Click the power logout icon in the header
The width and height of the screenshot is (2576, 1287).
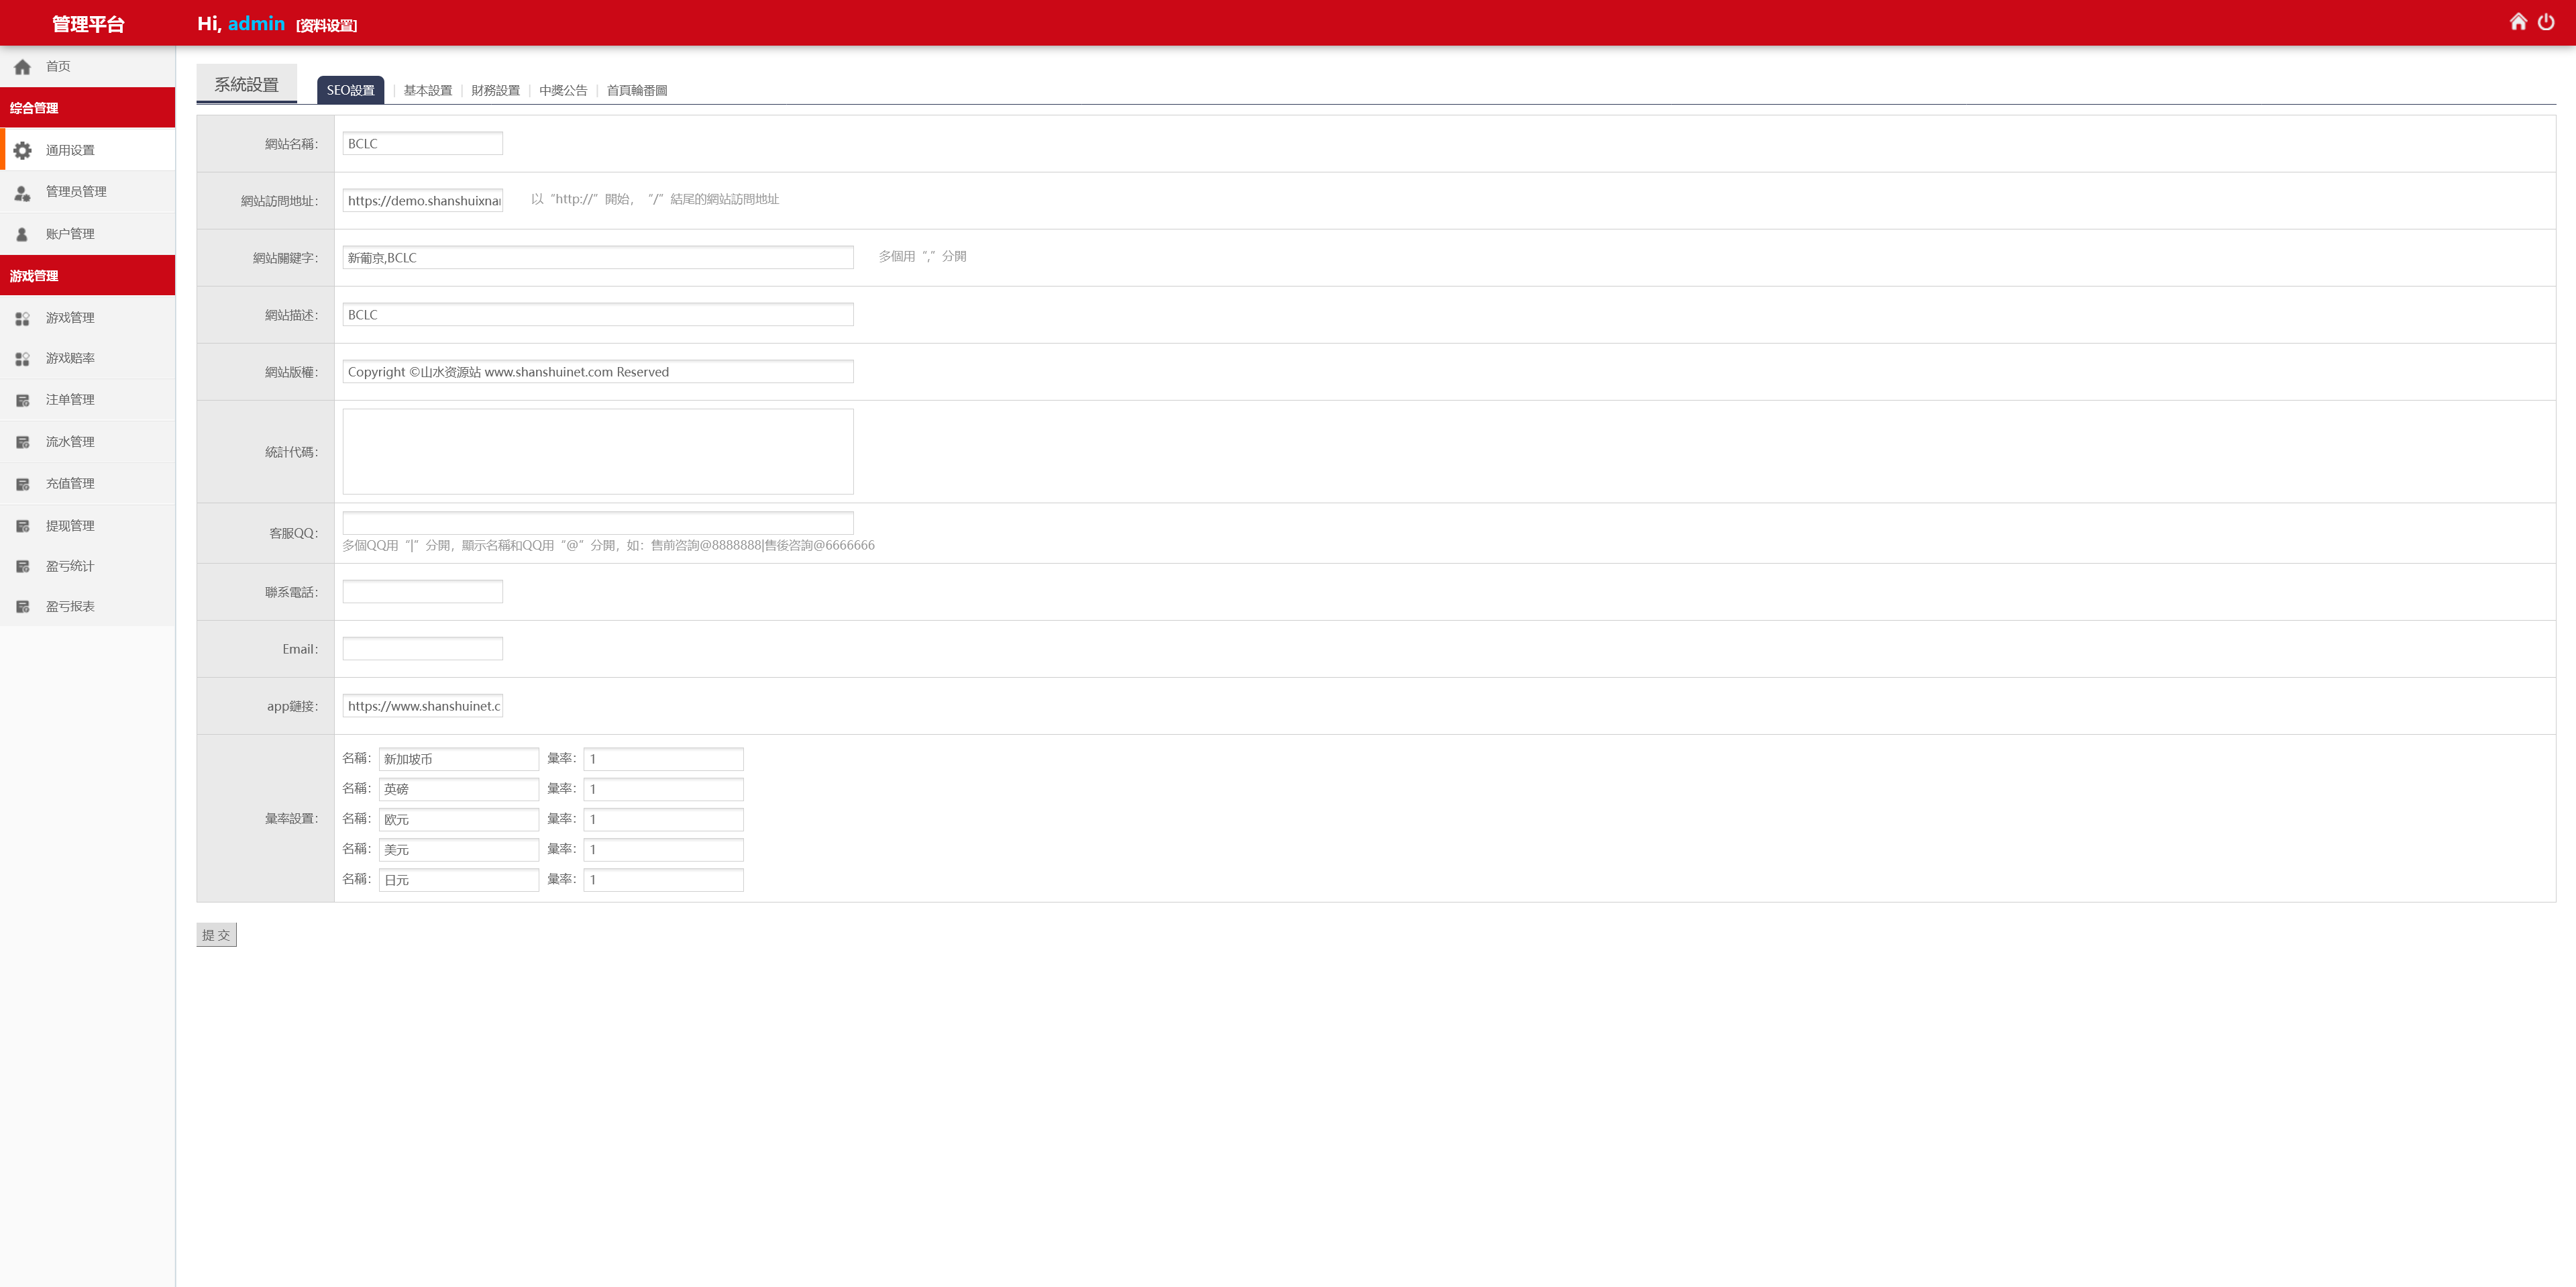(2546, 22)
